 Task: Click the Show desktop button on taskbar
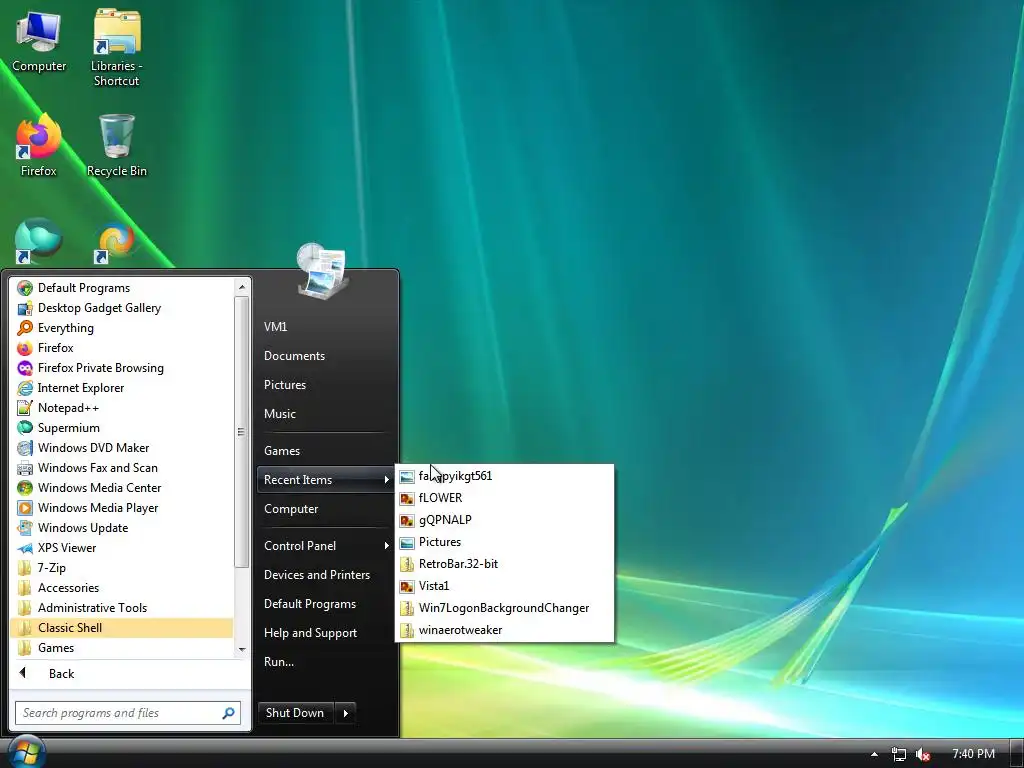point(1016,754)
